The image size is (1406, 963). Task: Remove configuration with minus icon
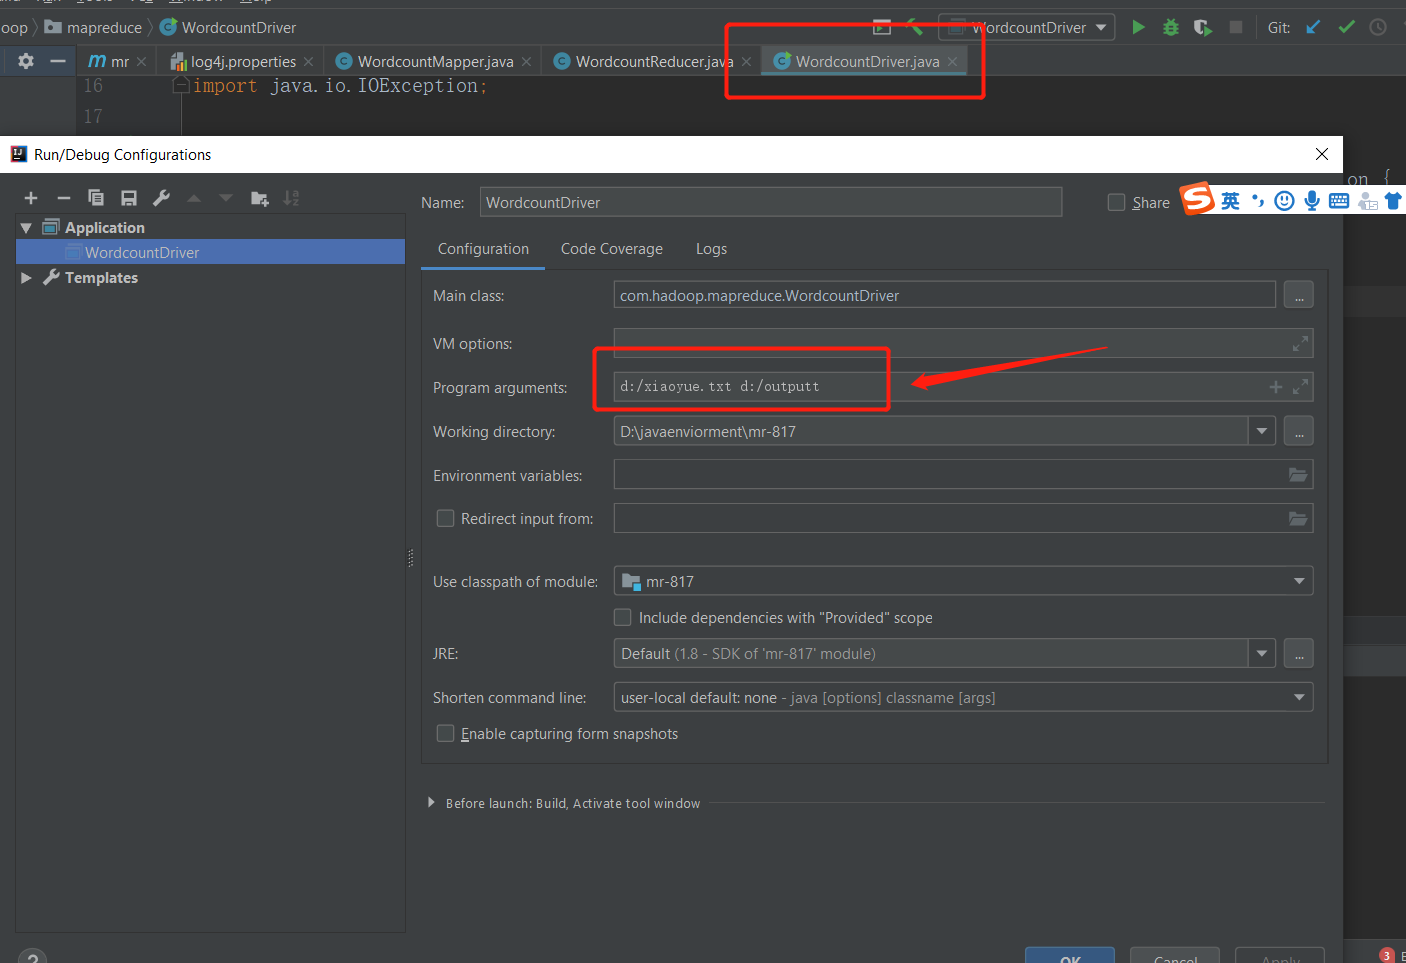[x=64, y=198]
